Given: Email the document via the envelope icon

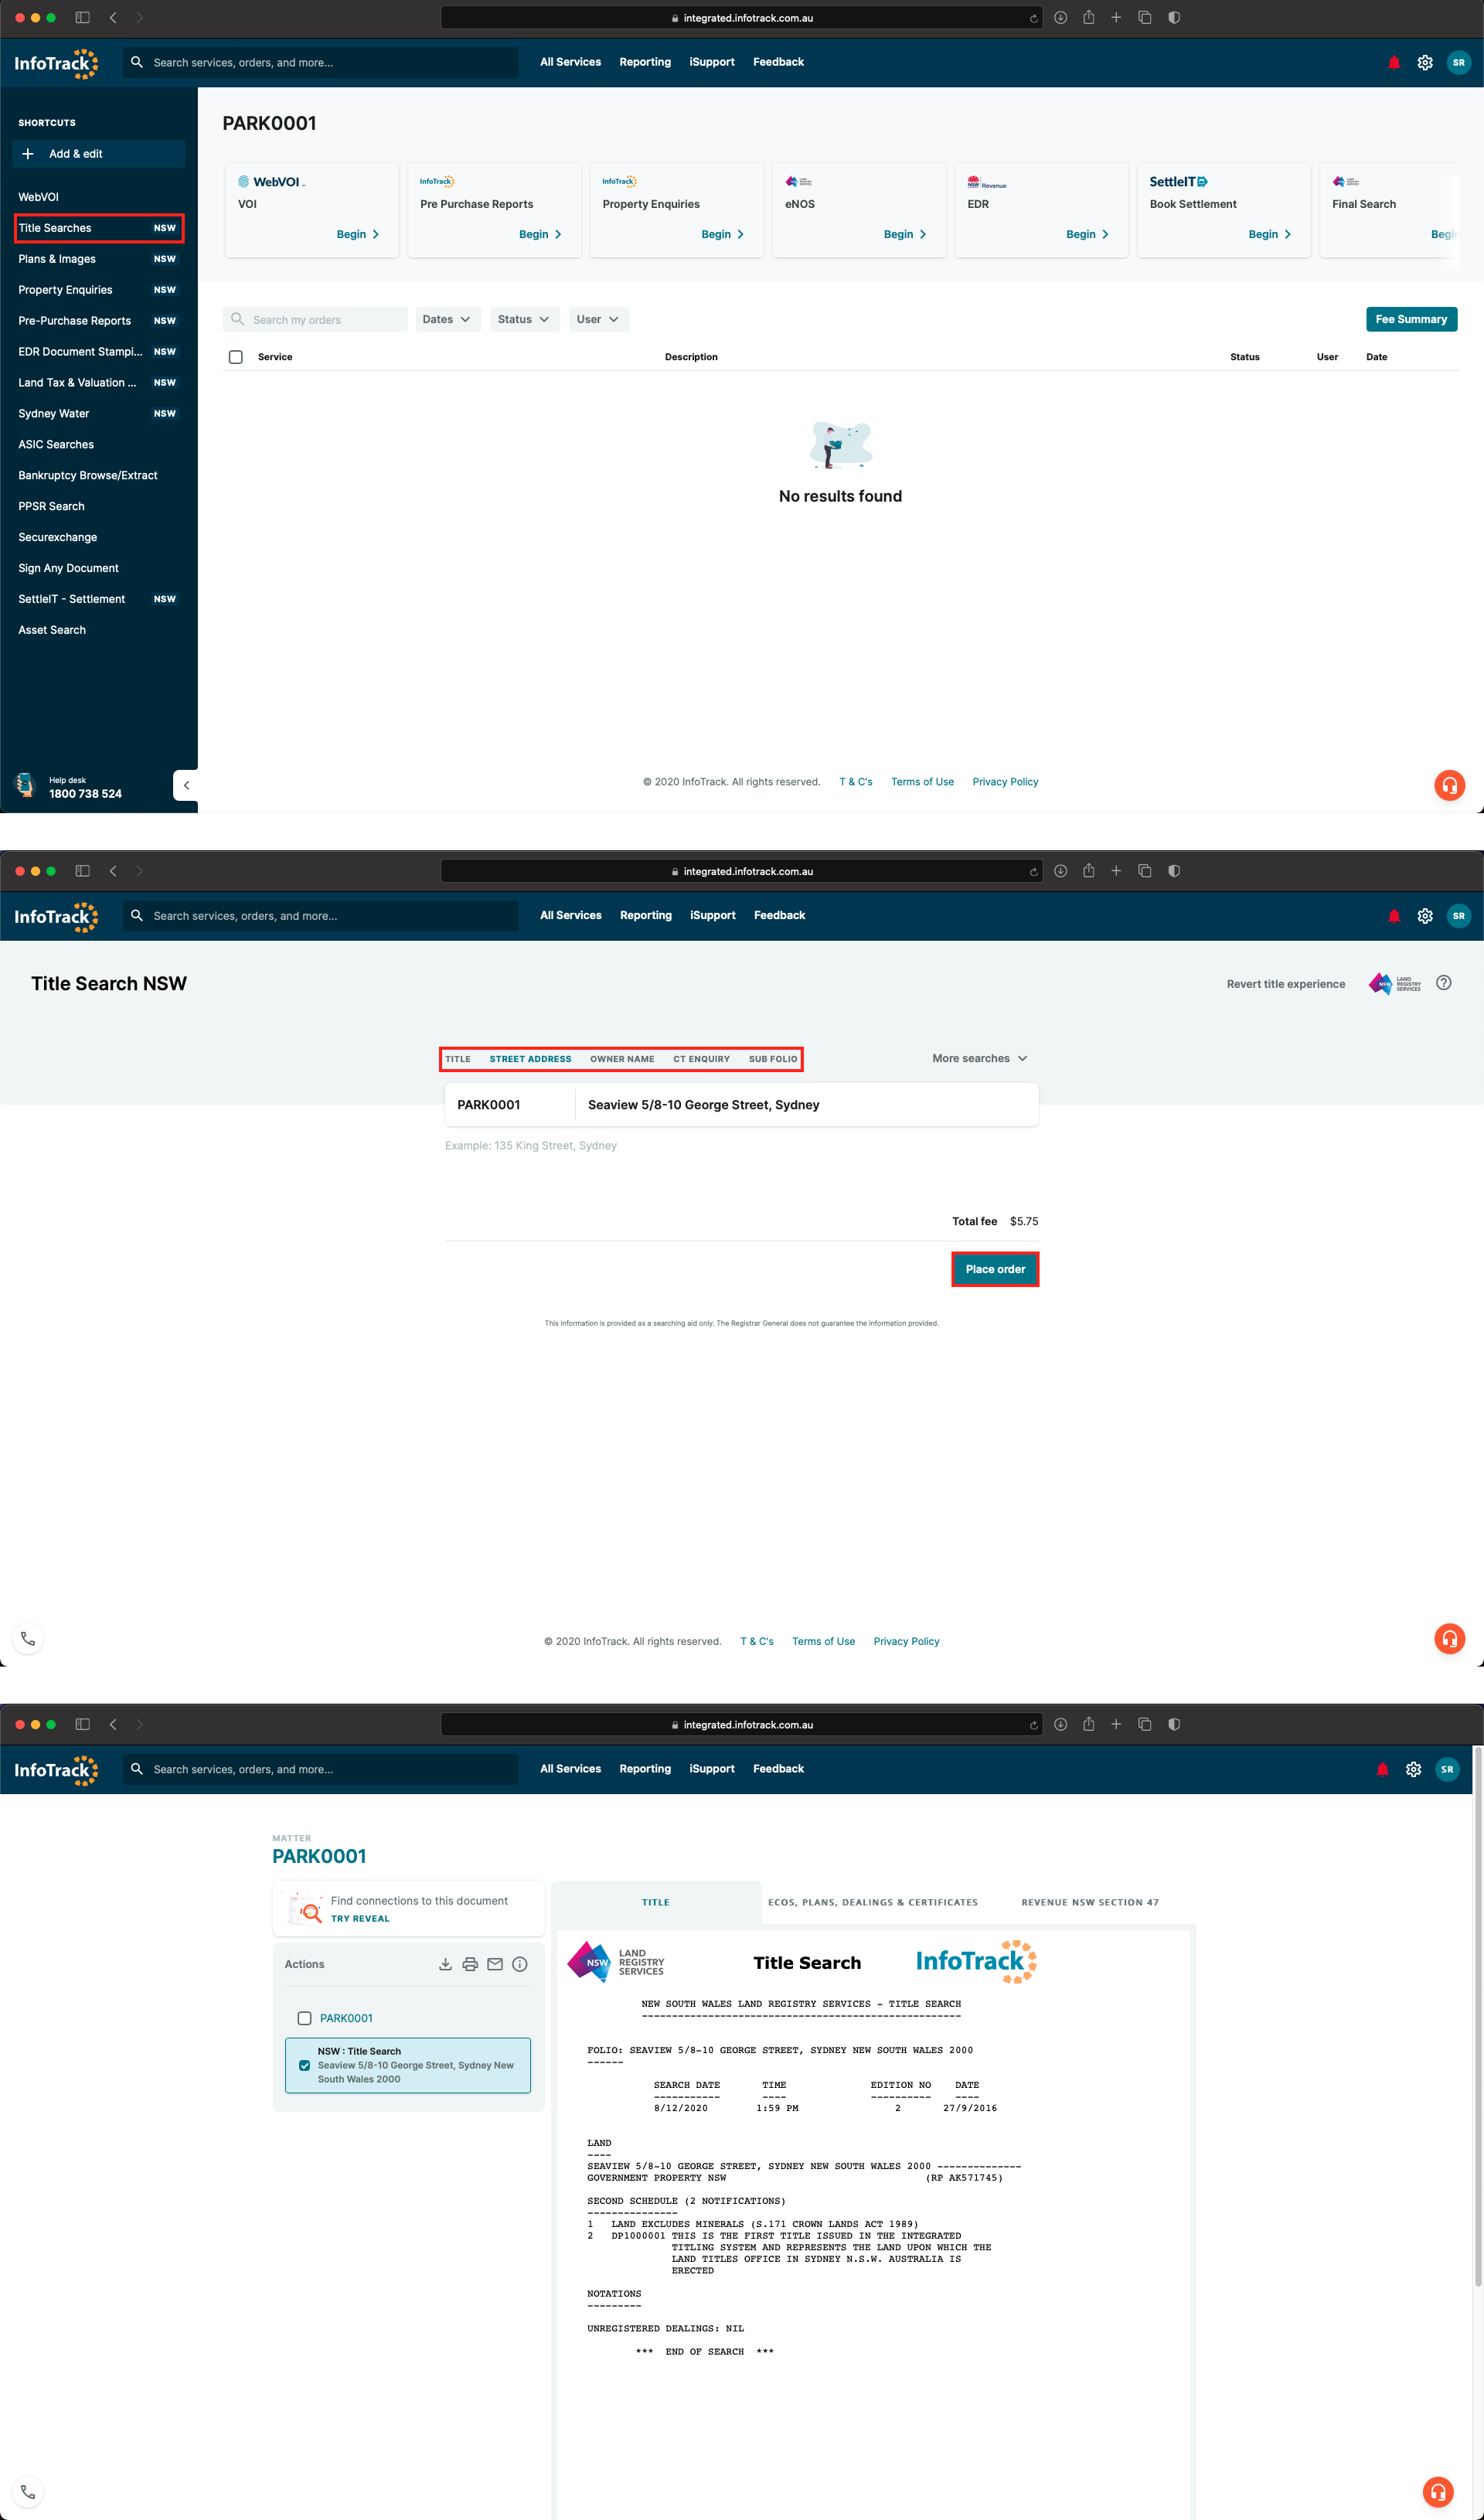Looking at the screenshot, I should coord(495,1964).
